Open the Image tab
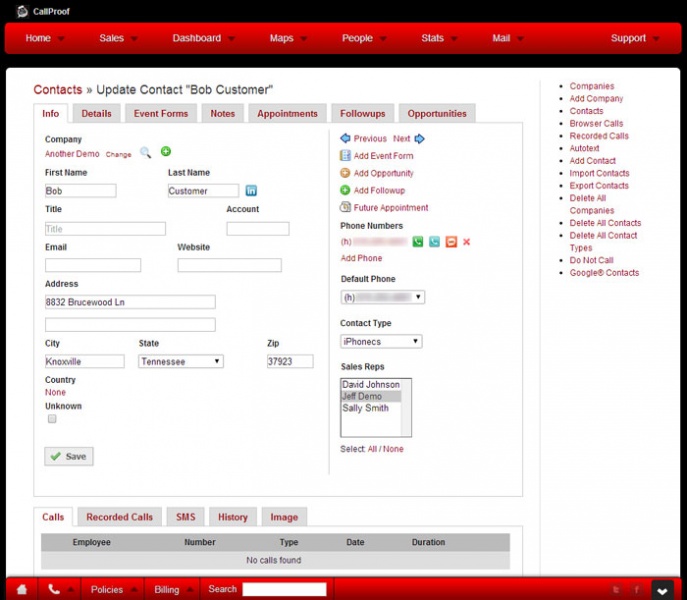Viewport: 687px width, 600px height. click(x=284, y=517)
